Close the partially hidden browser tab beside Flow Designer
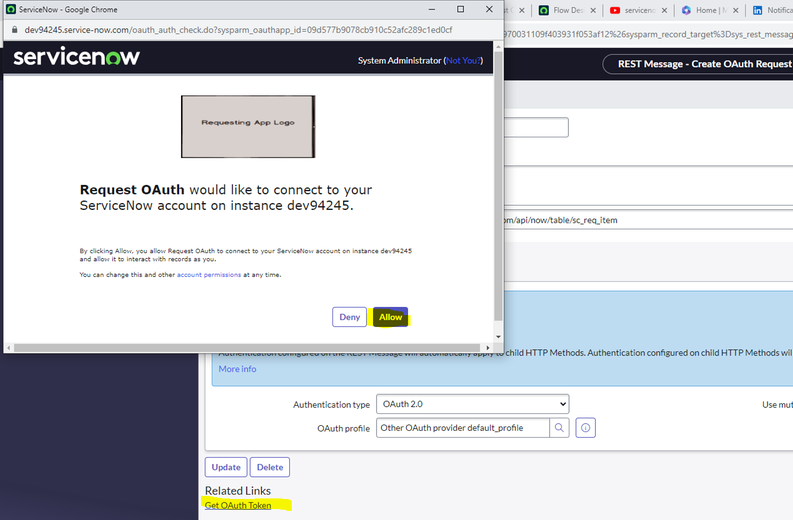Screen dimensions: 793x520 pyautogui.click(x=522, y=10)
